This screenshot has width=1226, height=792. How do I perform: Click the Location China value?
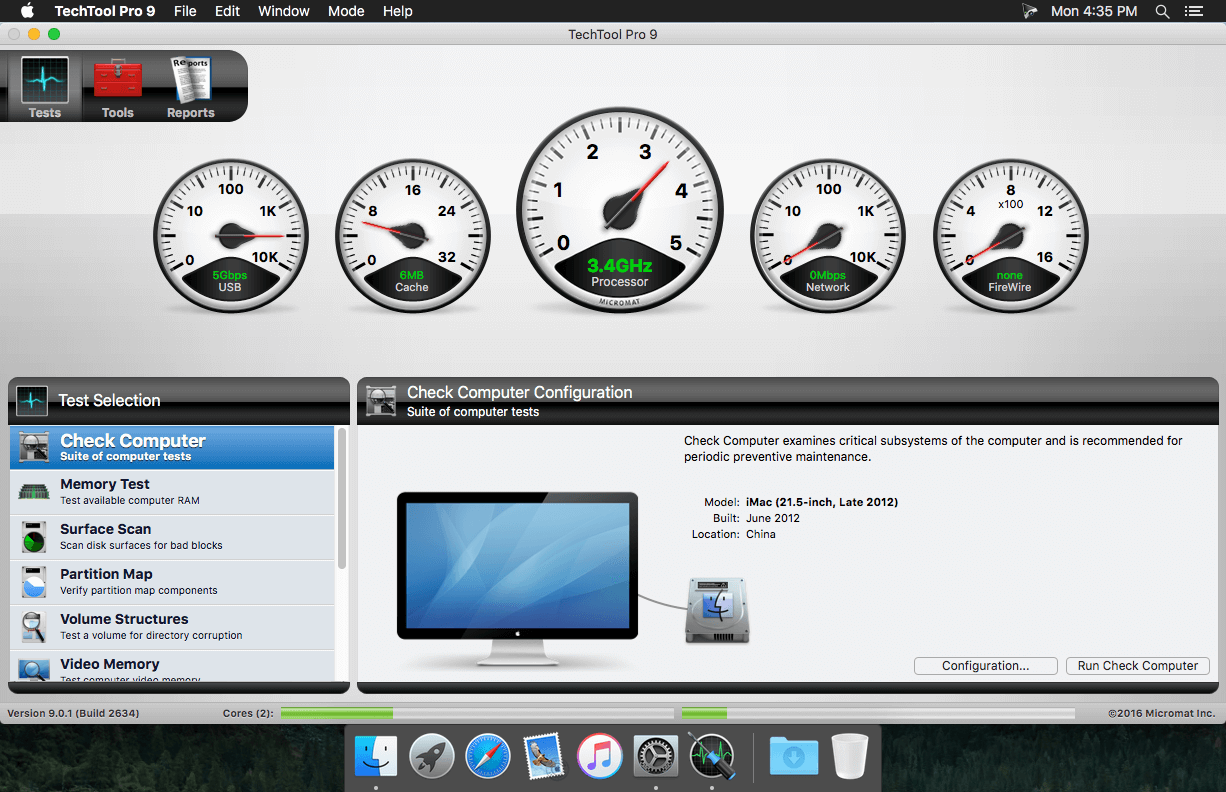tap(760, 534)
